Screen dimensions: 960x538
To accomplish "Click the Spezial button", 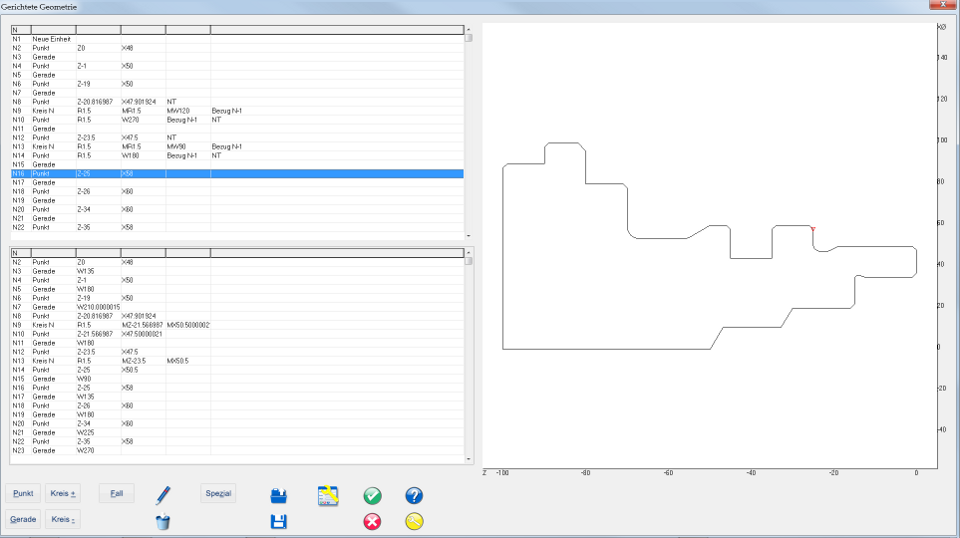I will point(219,493).
